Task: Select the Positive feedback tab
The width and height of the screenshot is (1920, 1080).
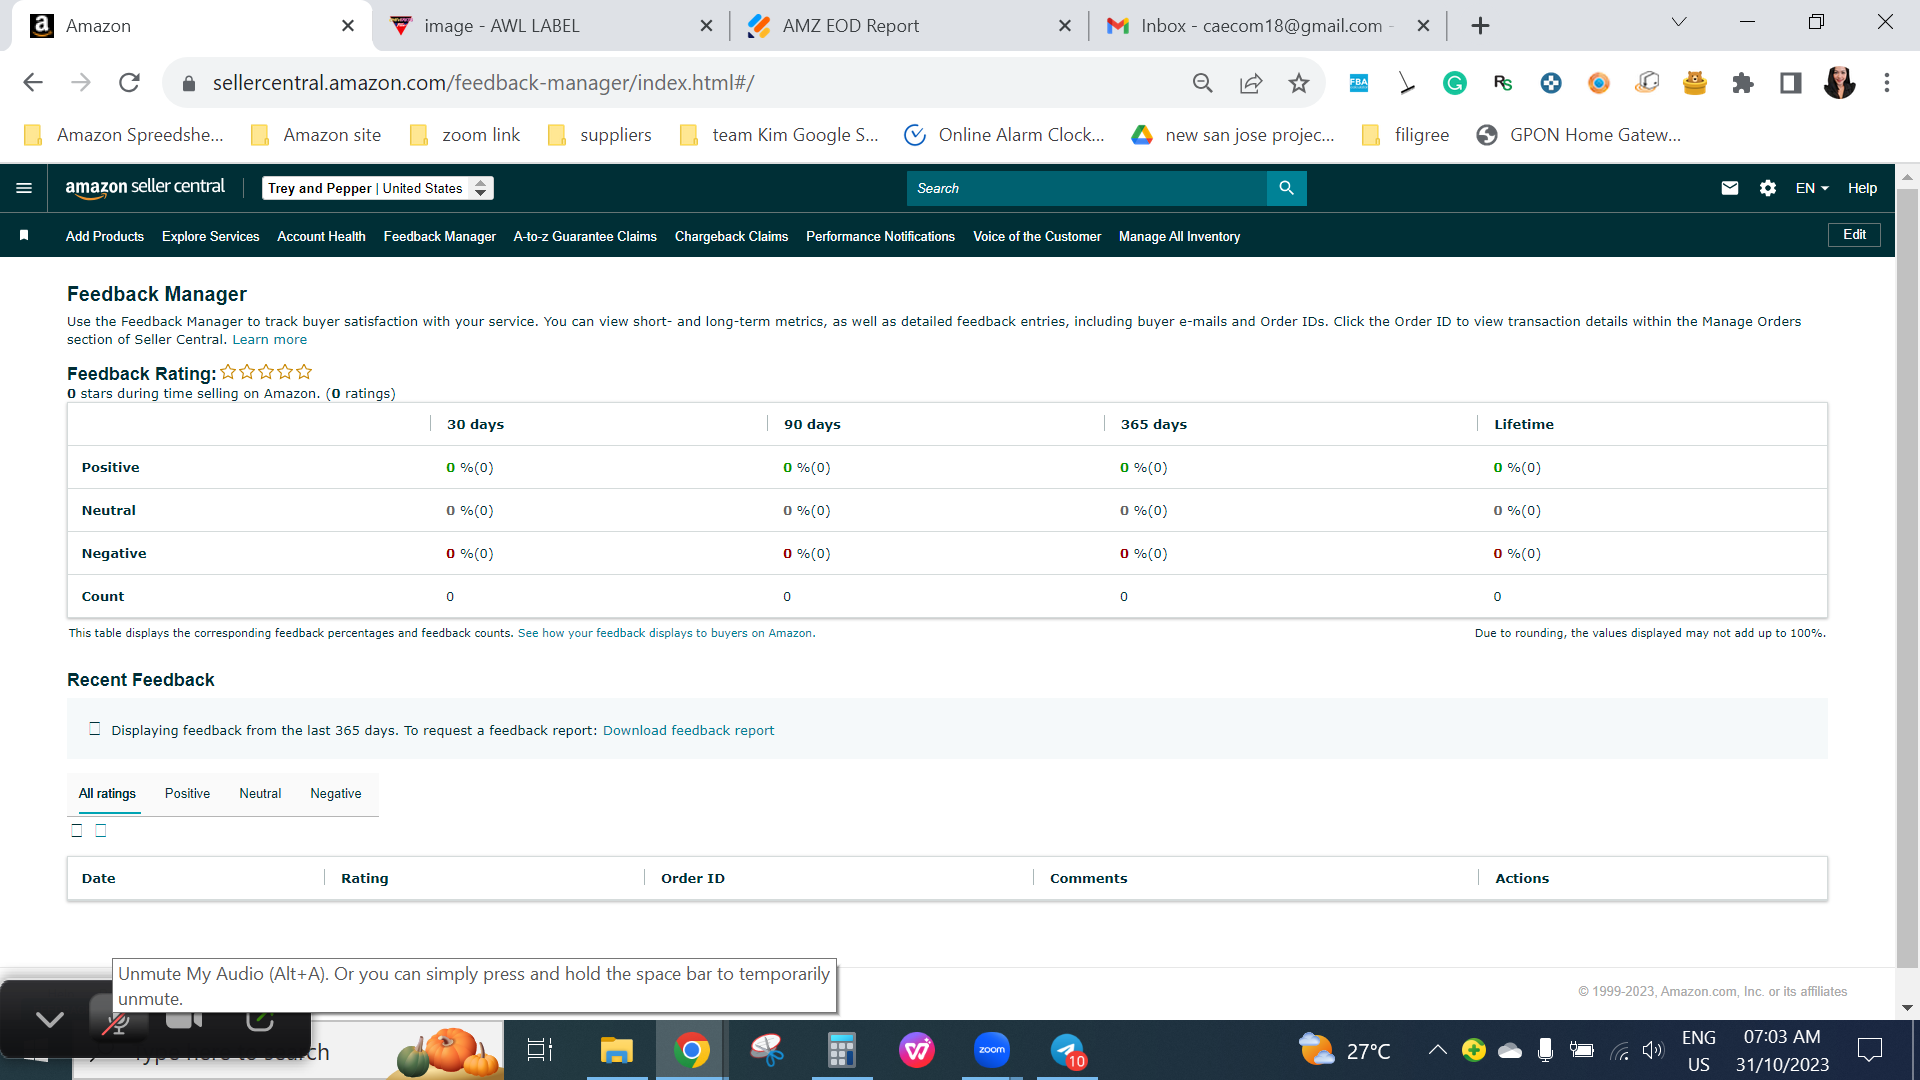Action: [187, 794]
